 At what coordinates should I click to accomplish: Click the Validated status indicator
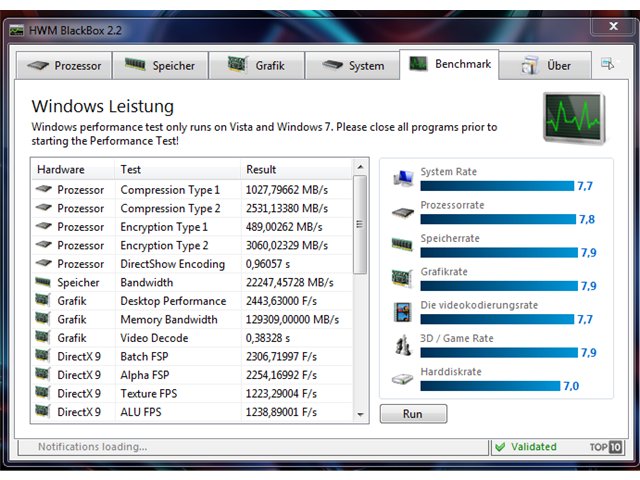point(526,447)
